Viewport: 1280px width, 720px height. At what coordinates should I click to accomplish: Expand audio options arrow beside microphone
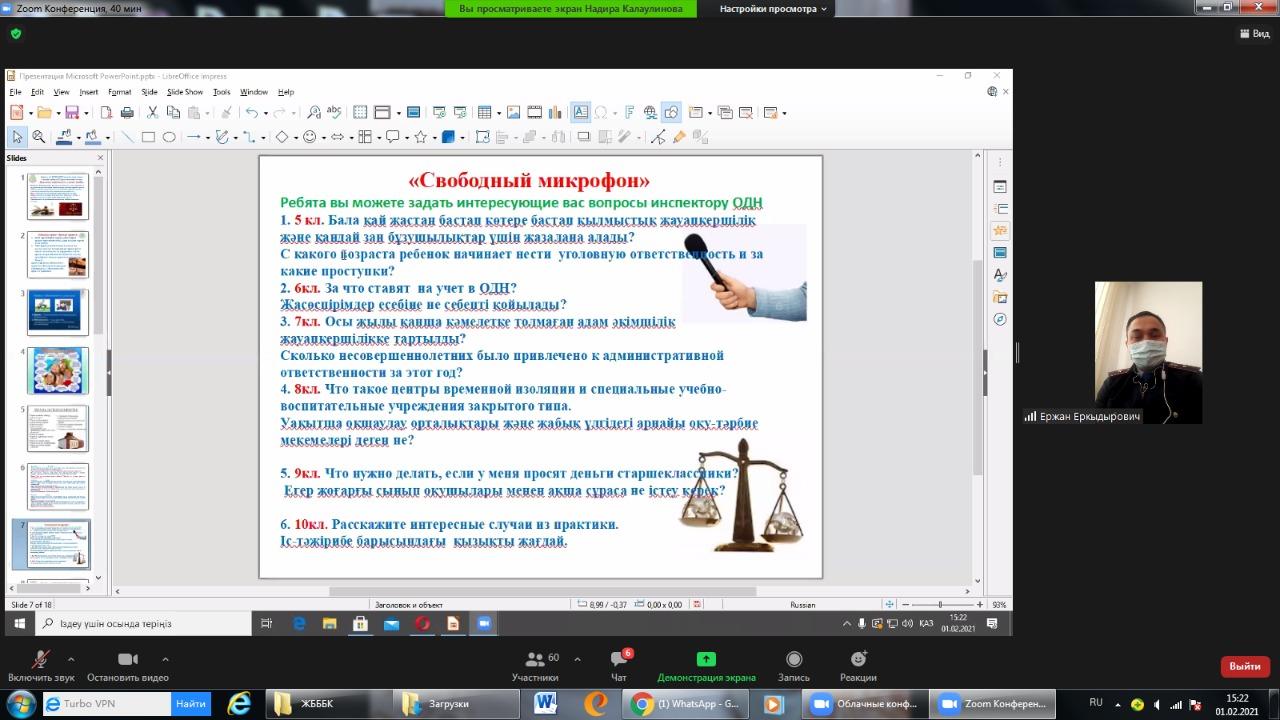(71, 659)
